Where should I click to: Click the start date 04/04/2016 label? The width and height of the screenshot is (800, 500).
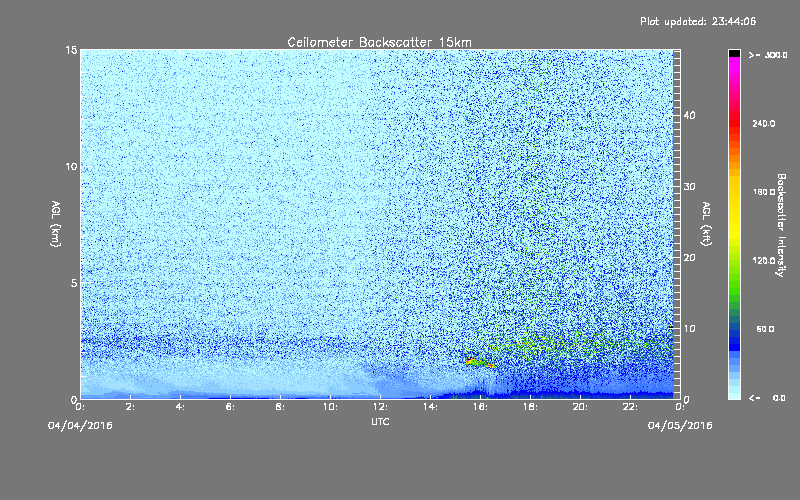(80, 426)
